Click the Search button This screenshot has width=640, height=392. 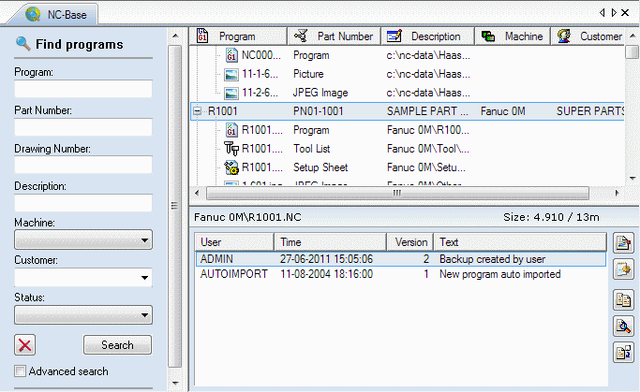pos(118,345)
